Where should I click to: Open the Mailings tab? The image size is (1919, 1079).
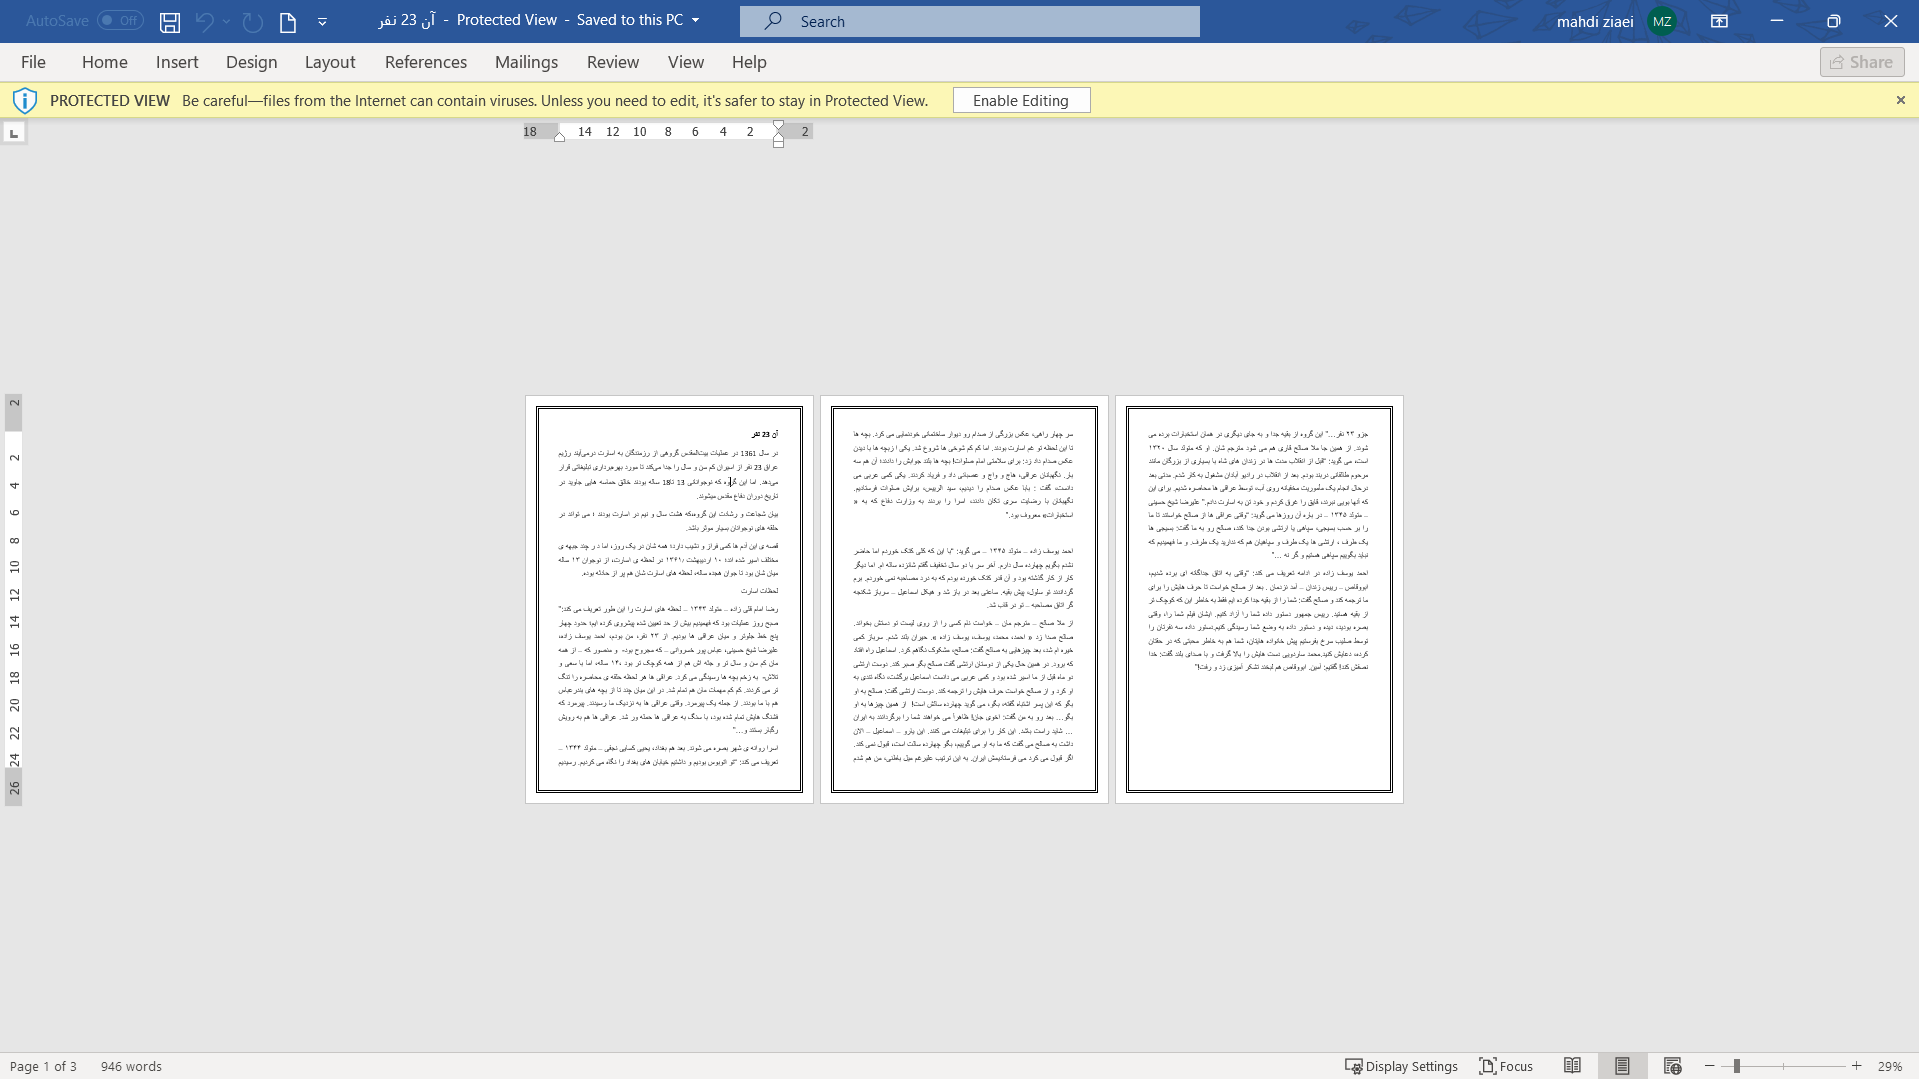pyautogui.click(x=526, y=62)
